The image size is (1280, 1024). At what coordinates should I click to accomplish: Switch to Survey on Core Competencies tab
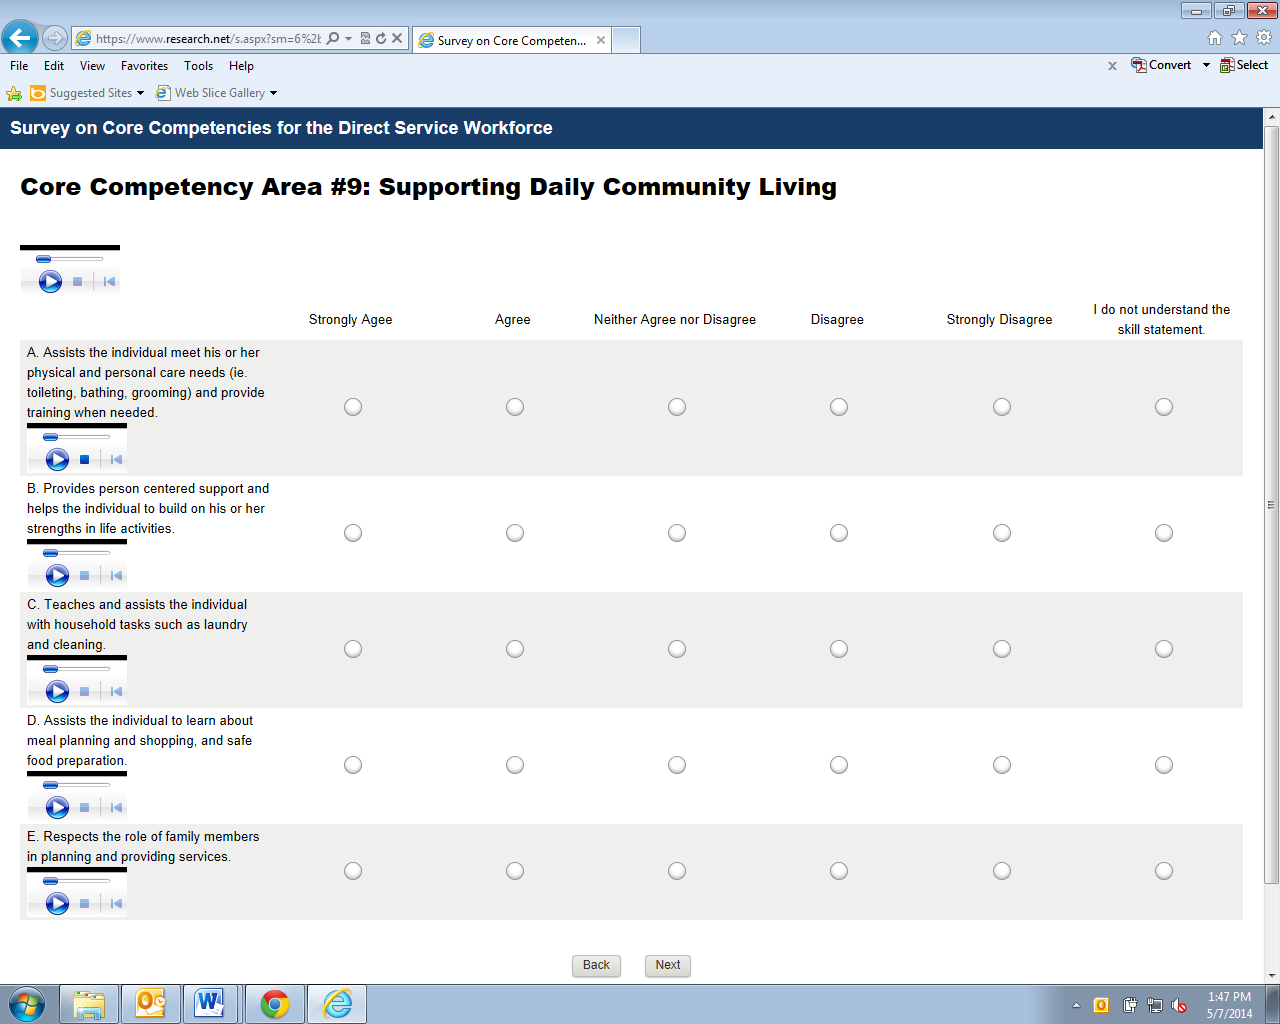[x=511, y=41]
